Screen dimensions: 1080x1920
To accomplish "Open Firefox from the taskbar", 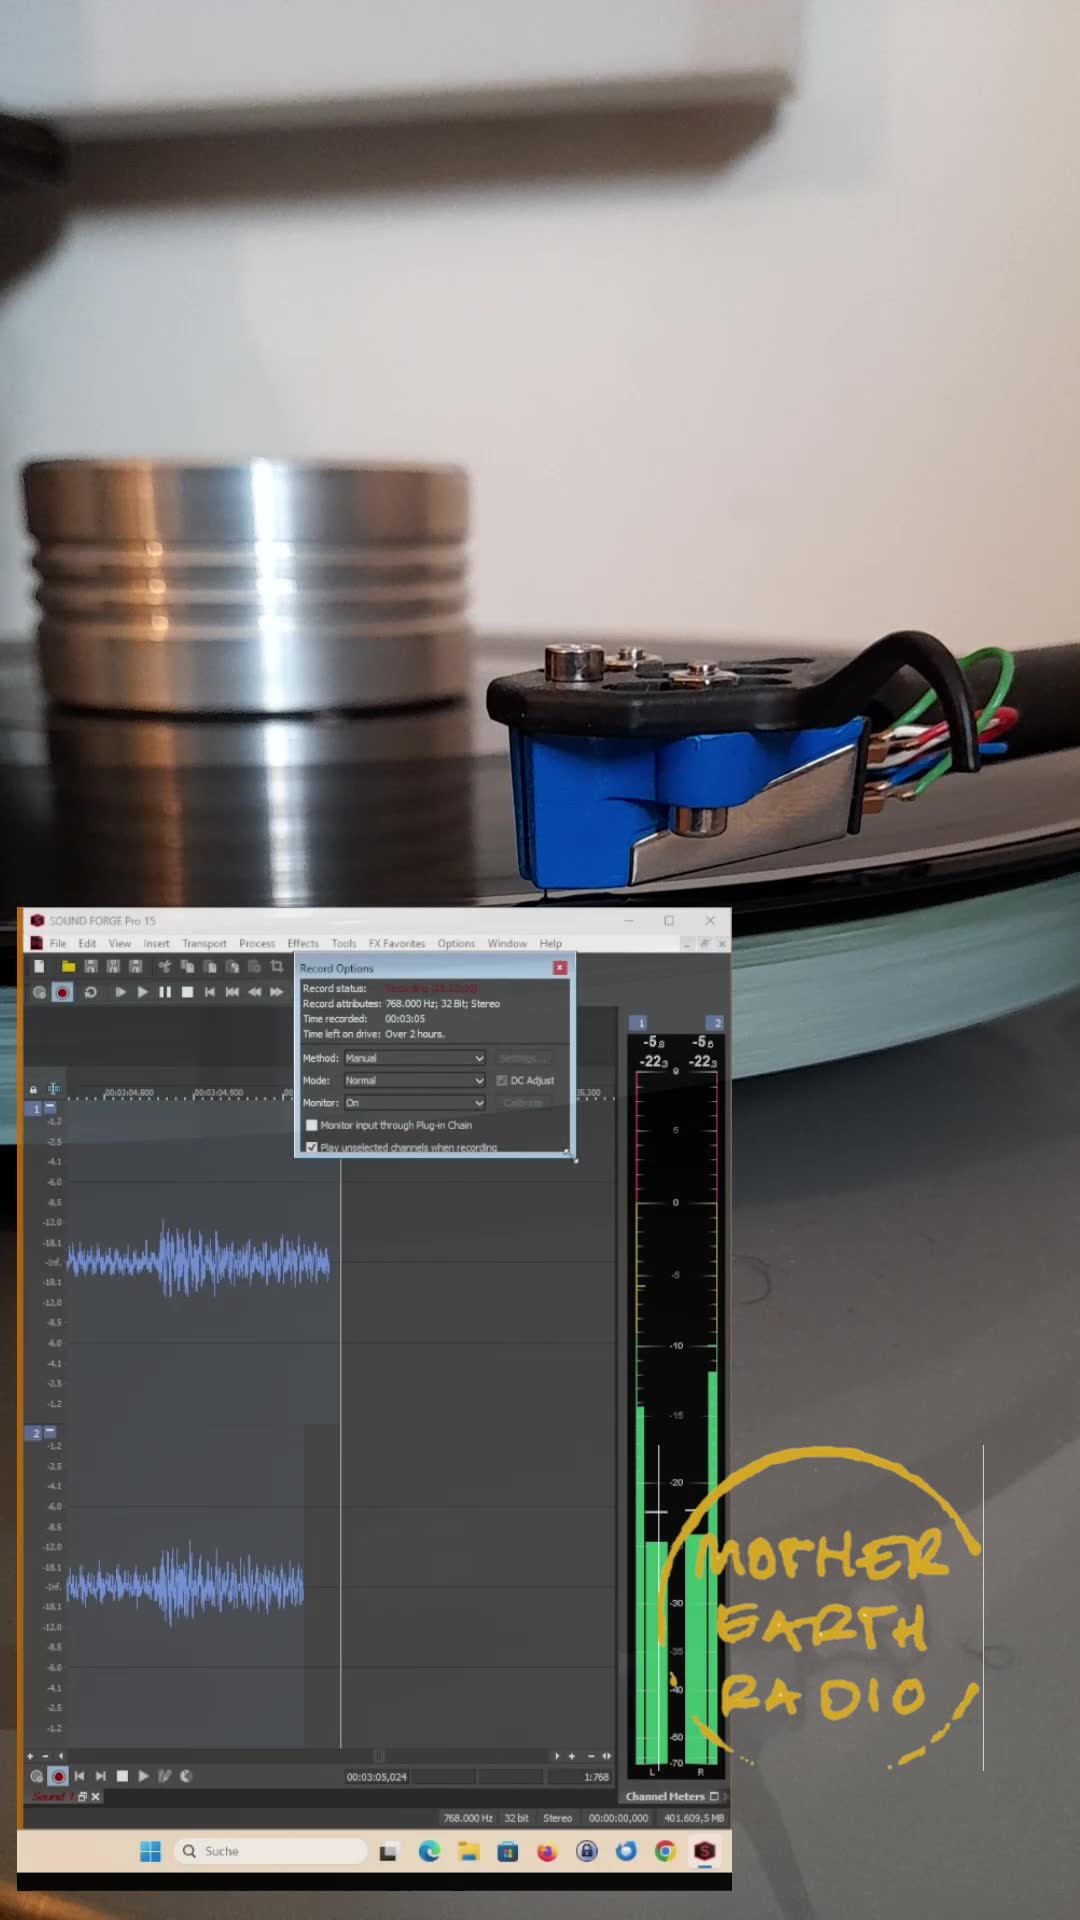I will (x=546, y=1852).
